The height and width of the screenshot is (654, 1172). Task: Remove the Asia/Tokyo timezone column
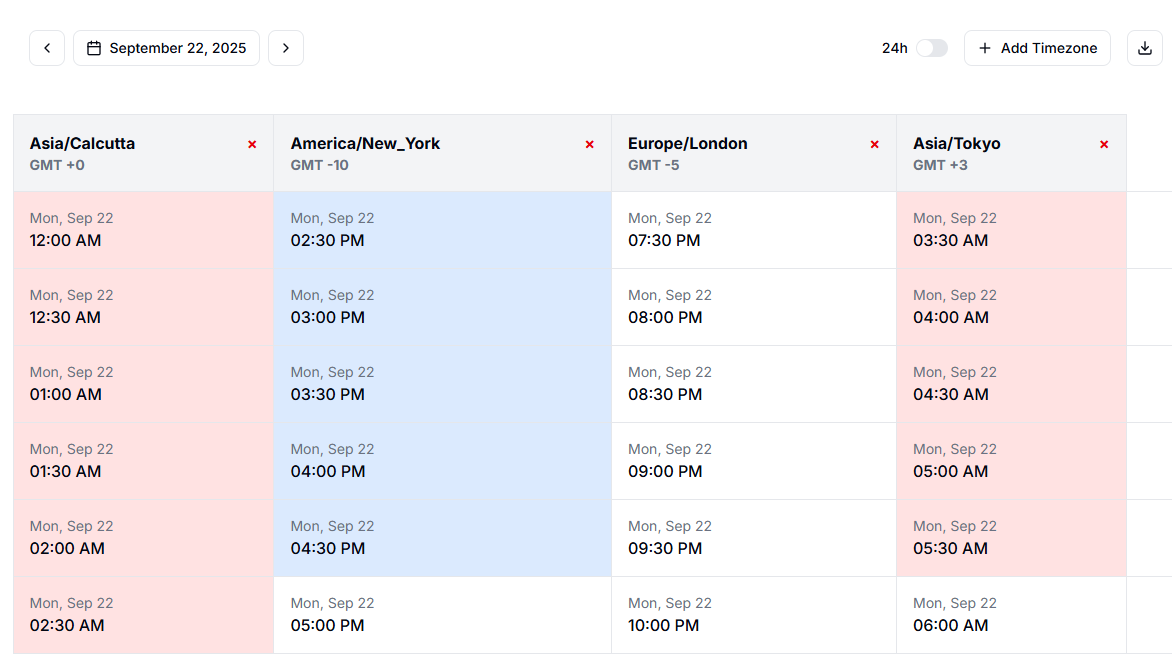pyautogui.click(x=1104, y=145)
